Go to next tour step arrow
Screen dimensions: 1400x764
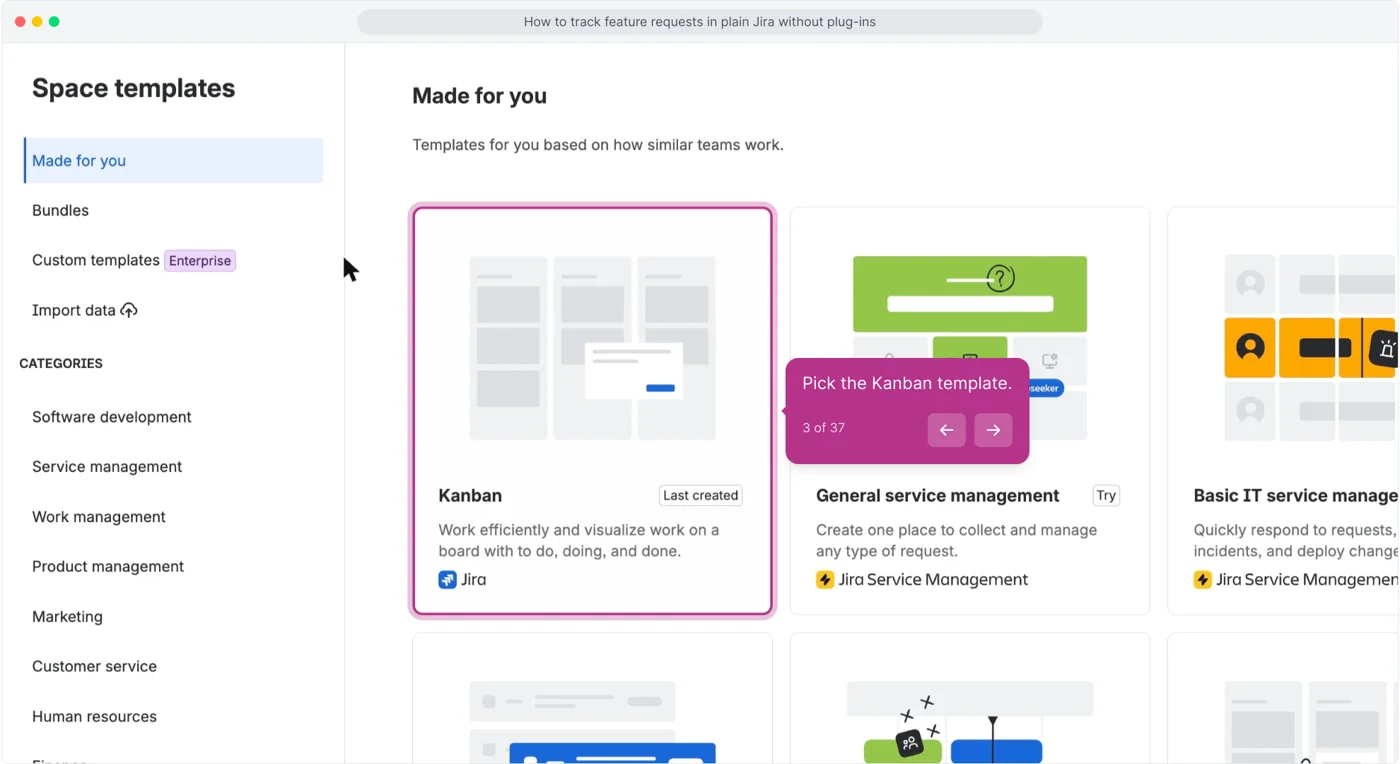coord(993,430)
